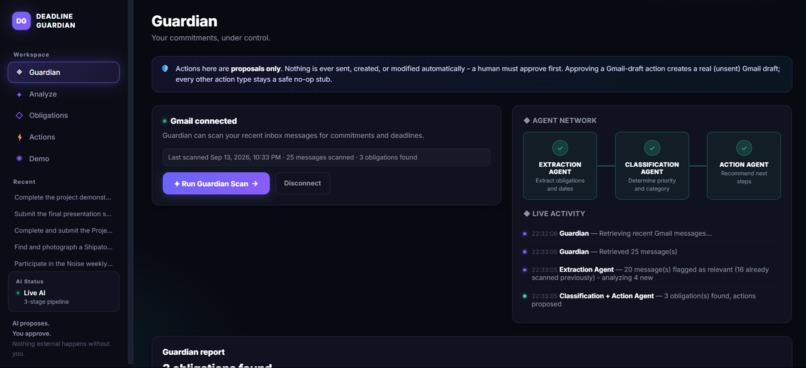Click 'Retrieving recent Gmail messages' activity entry

[x=652, y=233]
